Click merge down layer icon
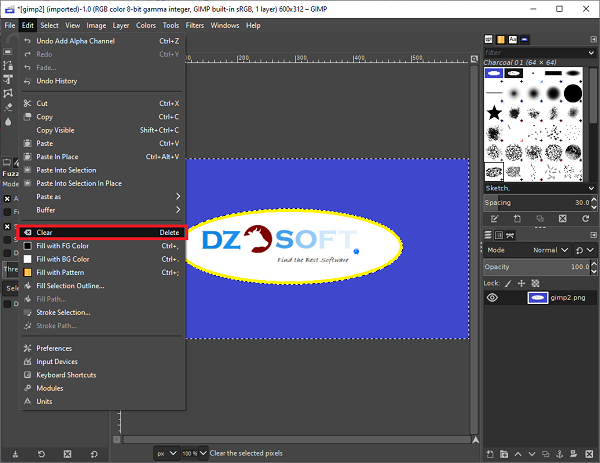This screenshot has height=463, width=600. pyautogui.click(x=573, y=454)
